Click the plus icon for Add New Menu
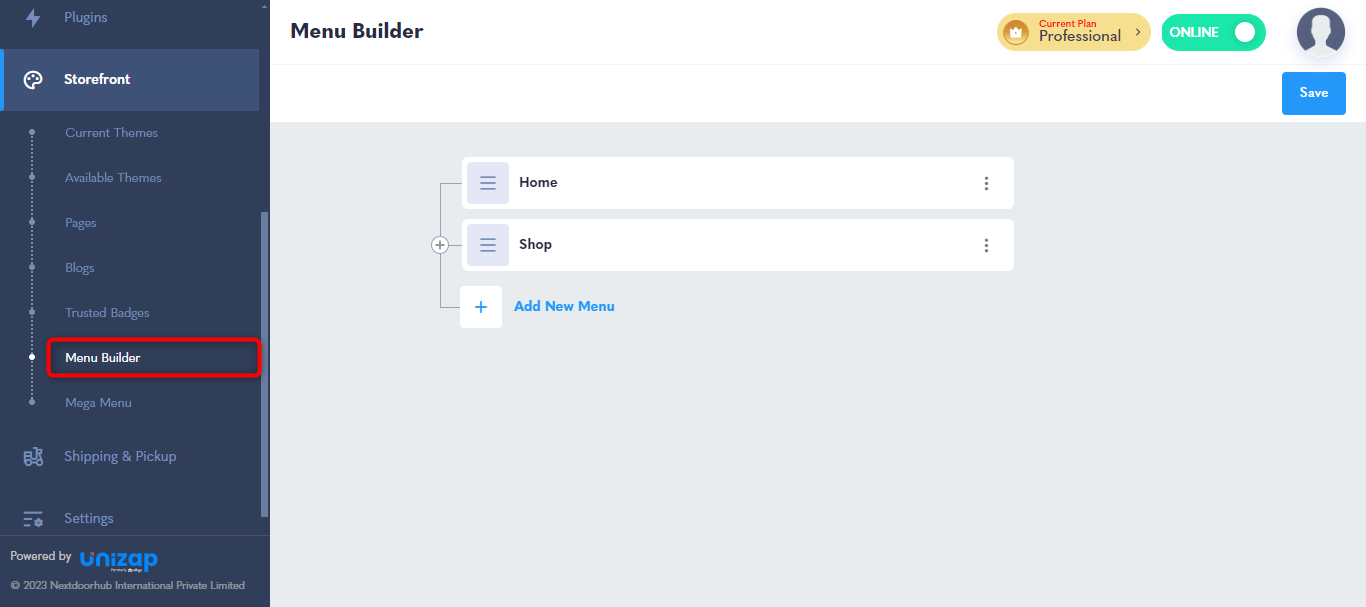 click(x=481, y=307)
